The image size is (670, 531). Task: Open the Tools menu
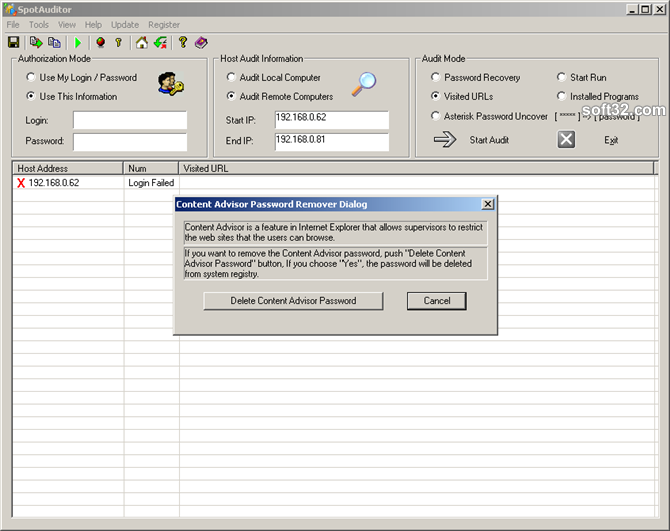pyautogui.click(x=39, y=25)
